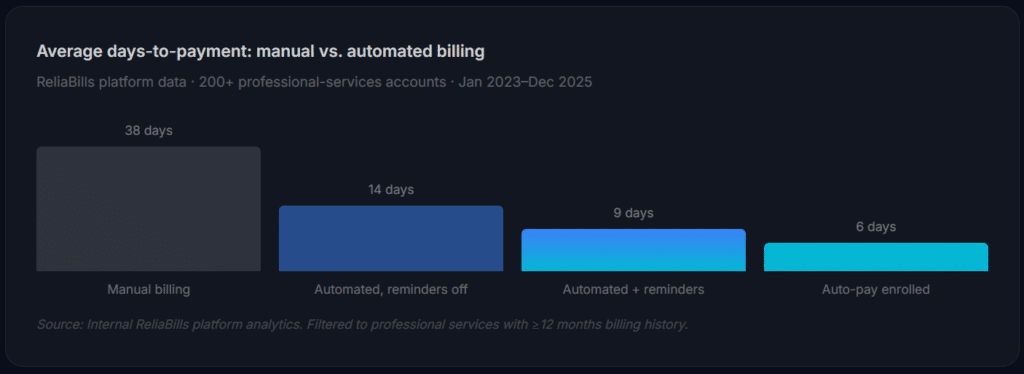
Task: Click the Automated + reminders axis label
Action: (633, 289)
